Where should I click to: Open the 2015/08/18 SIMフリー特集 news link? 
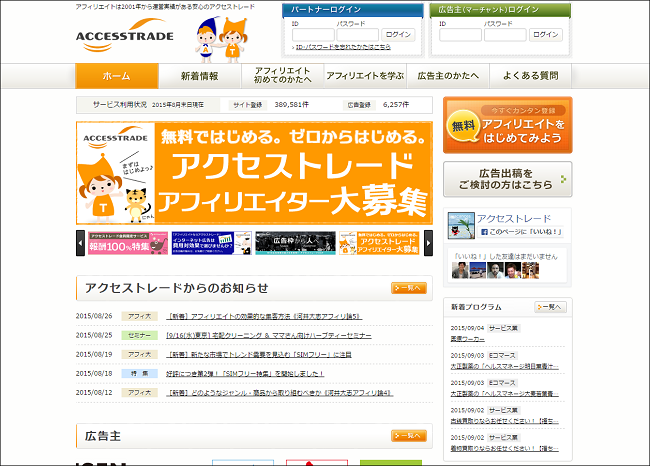point(245,374)
